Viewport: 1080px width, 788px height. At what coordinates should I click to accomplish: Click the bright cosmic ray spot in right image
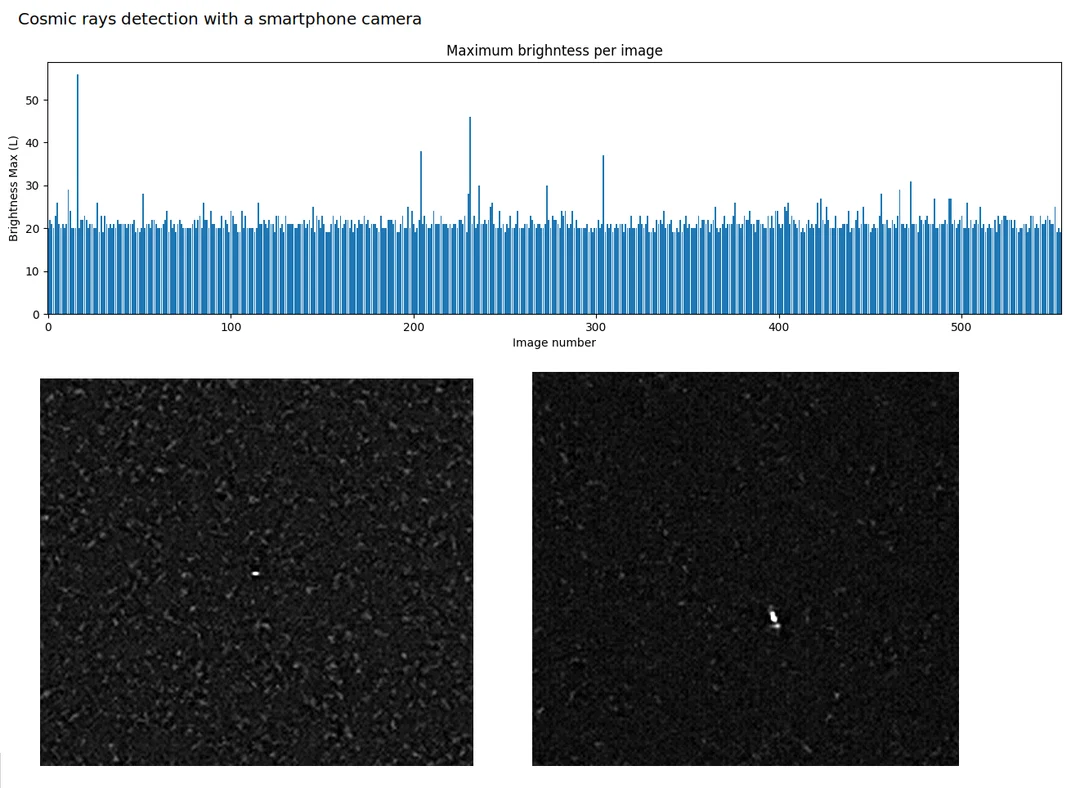(x=773, y=617)
